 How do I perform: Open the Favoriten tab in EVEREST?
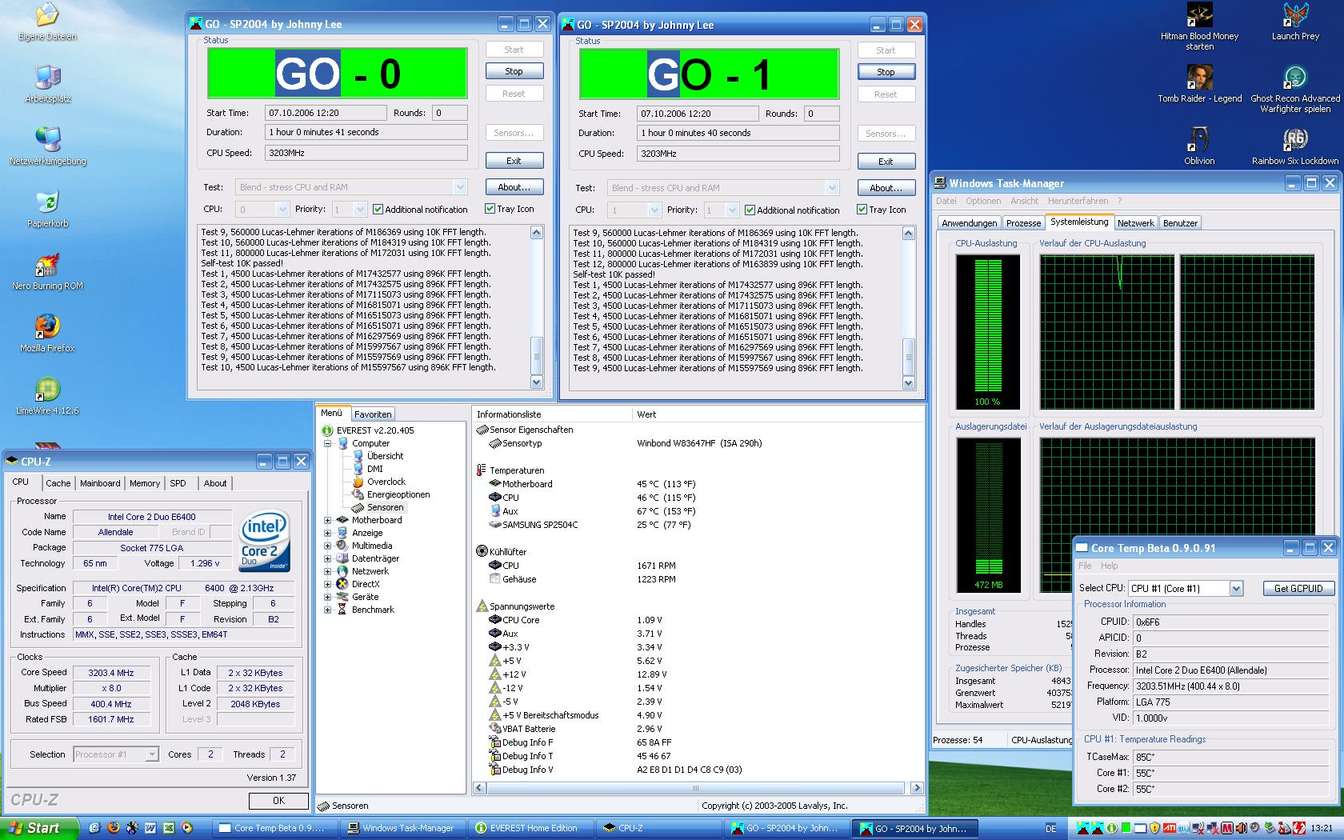tap(373, 414)
